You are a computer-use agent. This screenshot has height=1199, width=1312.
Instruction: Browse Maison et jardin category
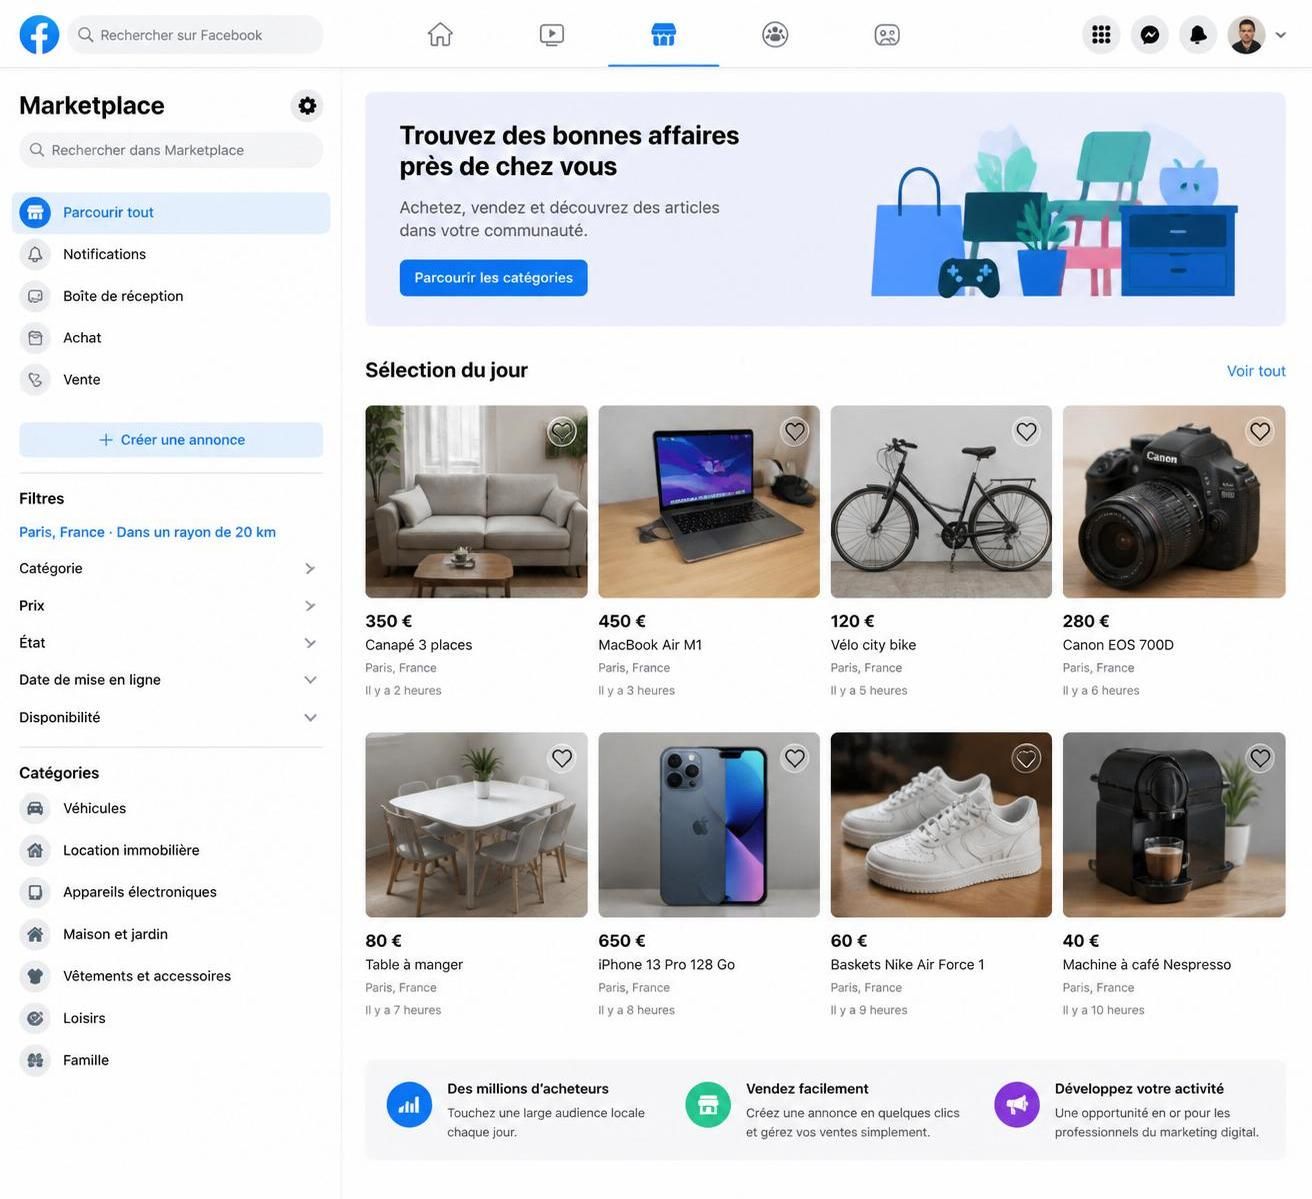click(171, 934)
